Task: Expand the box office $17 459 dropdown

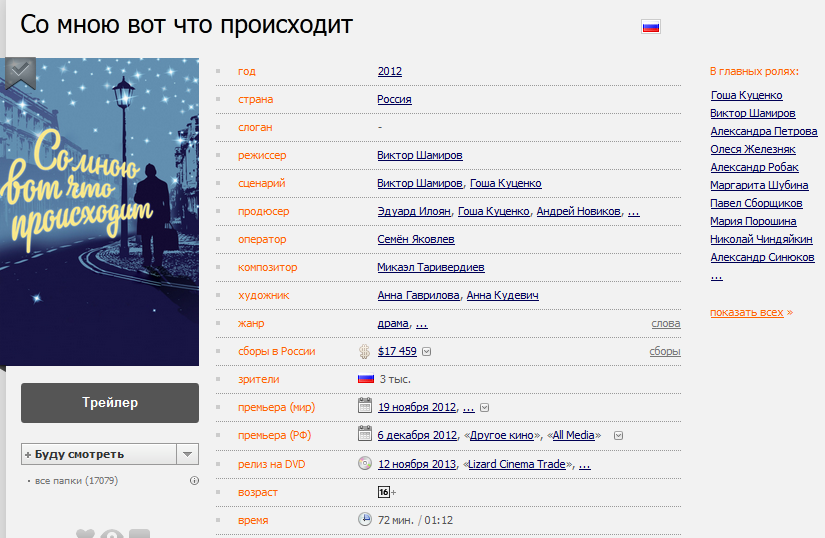Action: [x=427, y=352]
